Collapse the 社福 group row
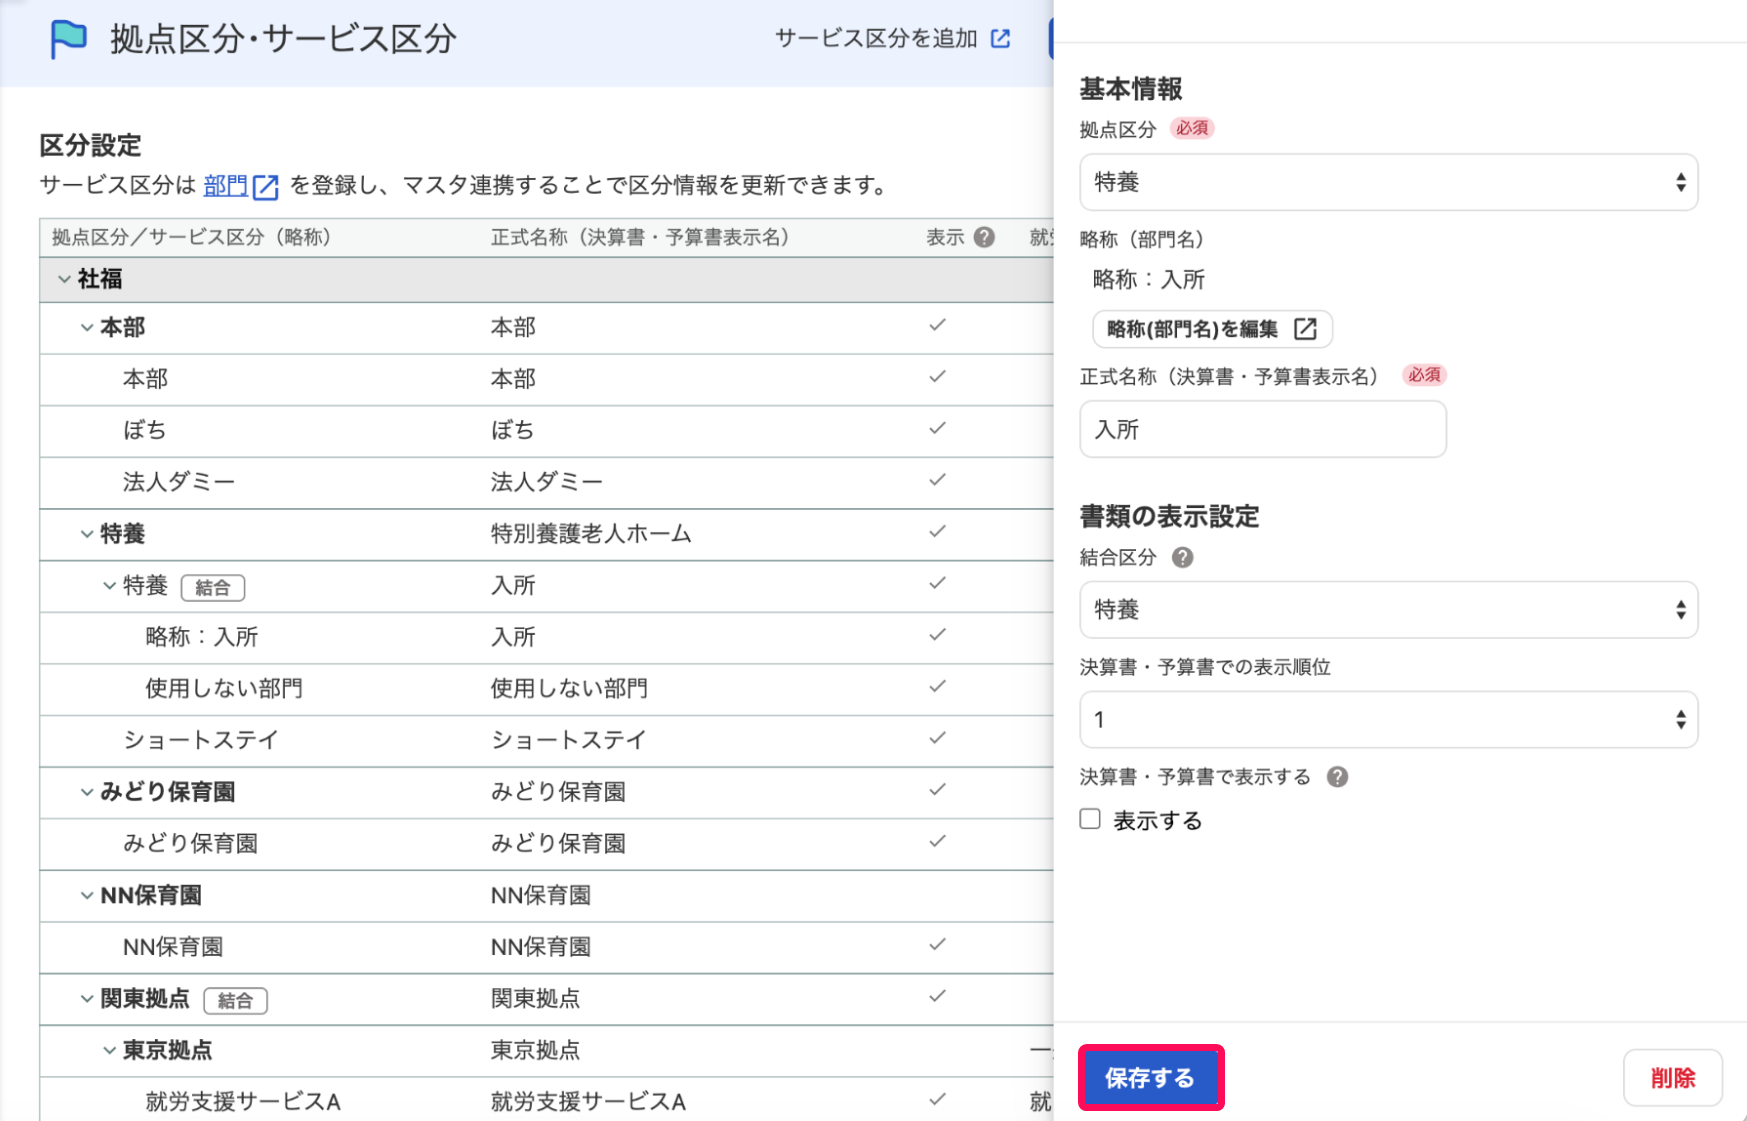Screen dimensions: 1747x1121 [64, 279]
